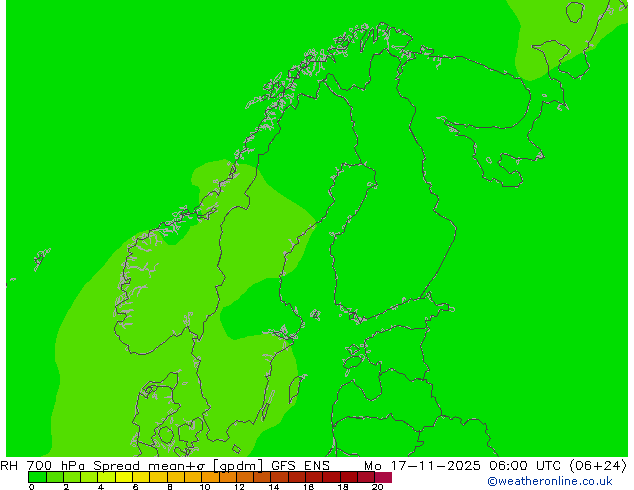
Task: Pick the legend swatch for spread 6 to 7
Action: (x=141, y=477)
